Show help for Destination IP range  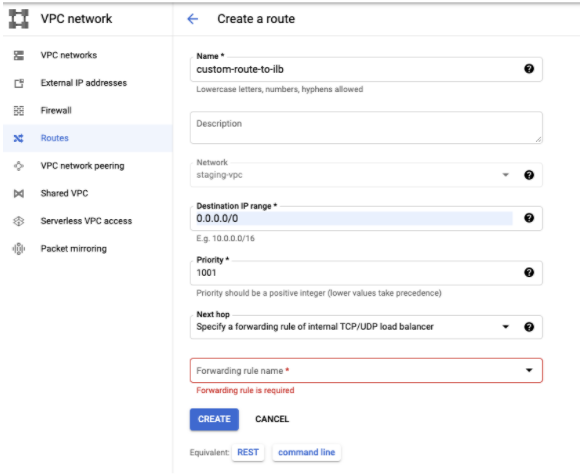coord(529,218)
